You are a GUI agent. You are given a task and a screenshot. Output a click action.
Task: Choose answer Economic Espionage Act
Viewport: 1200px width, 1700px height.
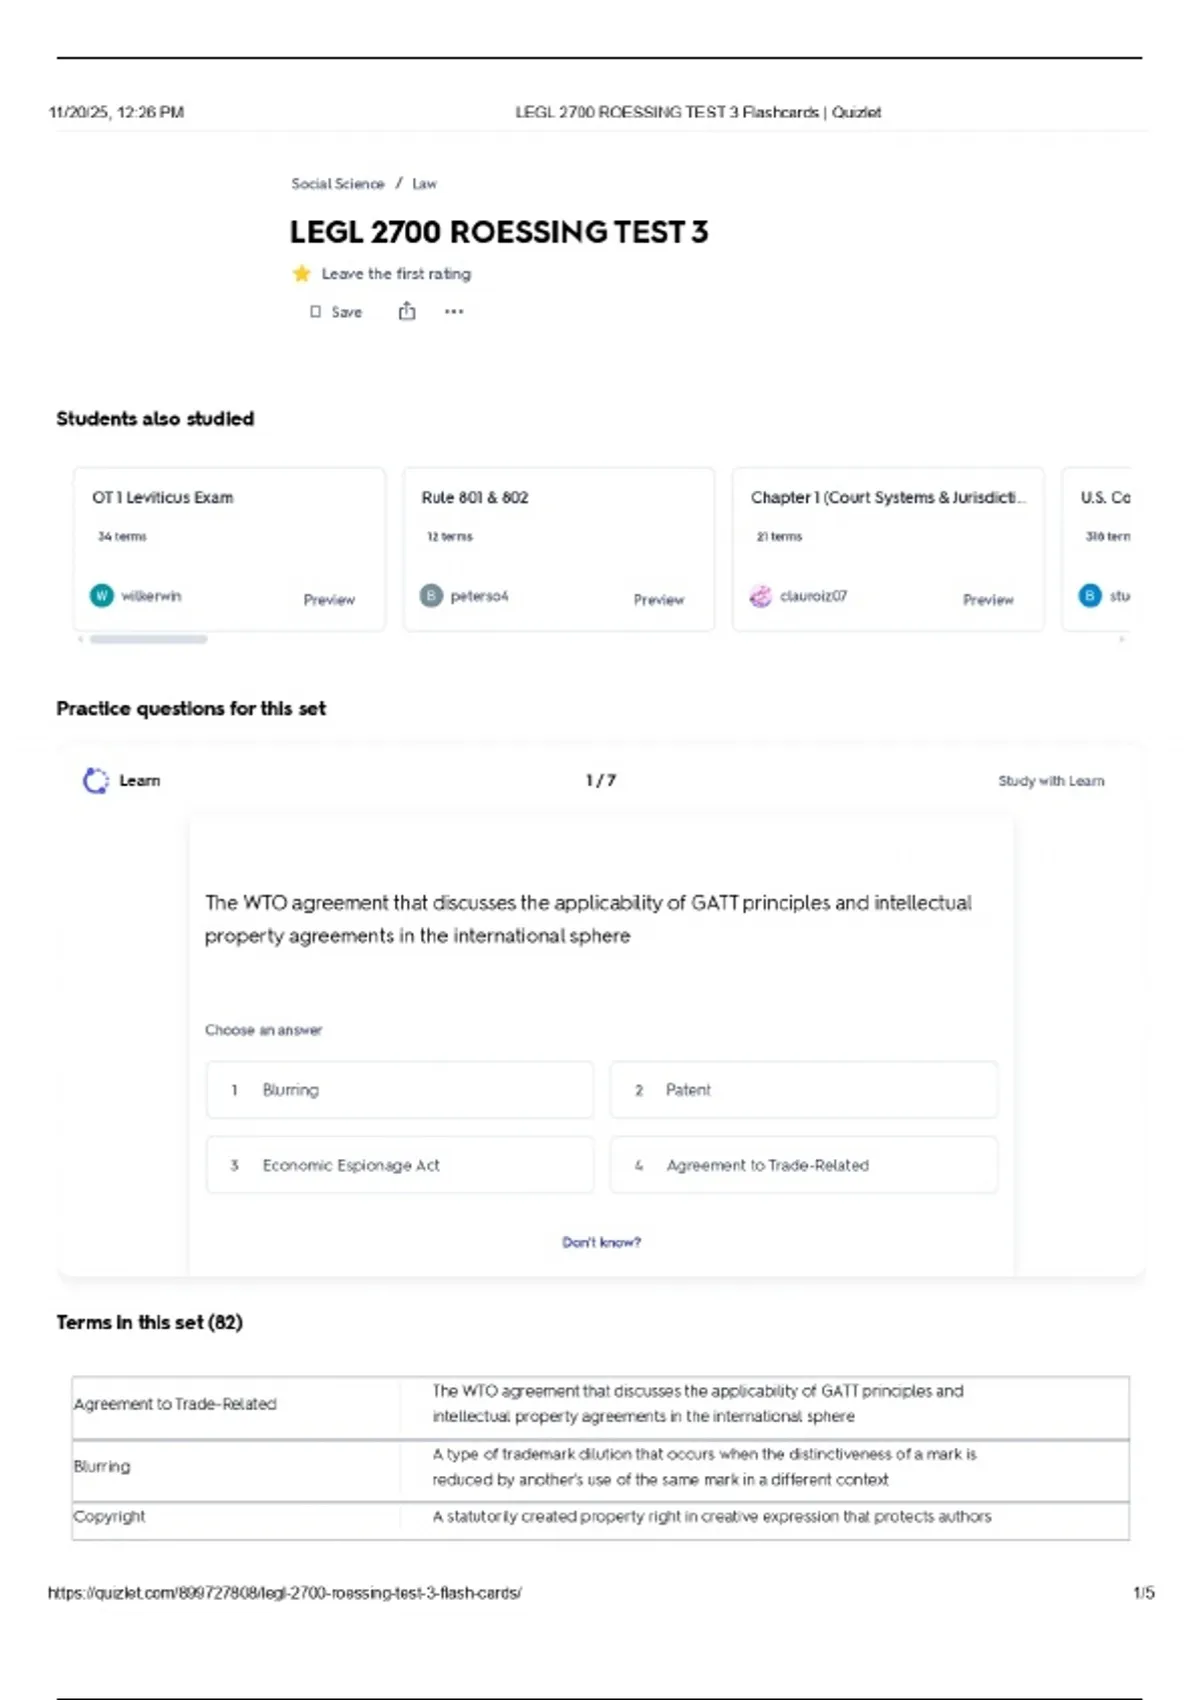[400, 1165]
